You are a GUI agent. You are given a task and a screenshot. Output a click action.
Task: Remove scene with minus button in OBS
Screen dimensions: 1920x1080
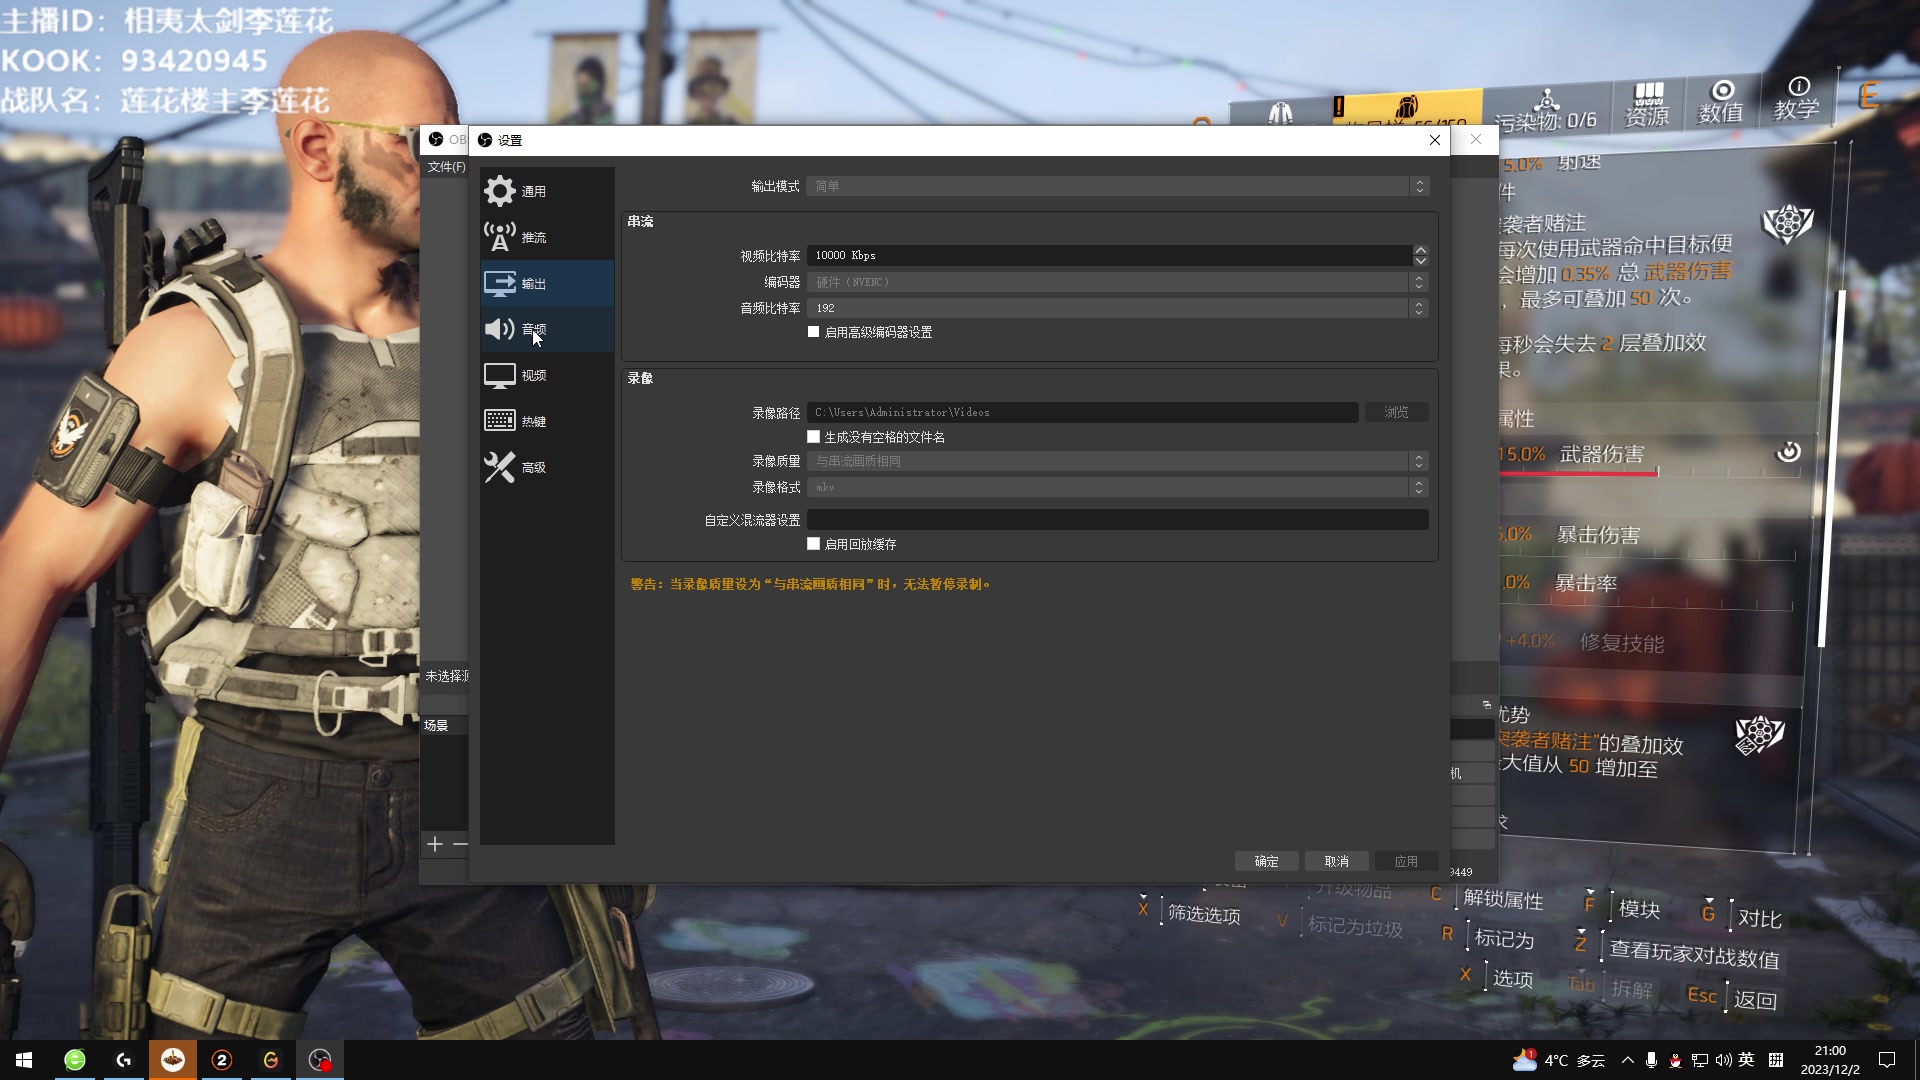point(460,844)
